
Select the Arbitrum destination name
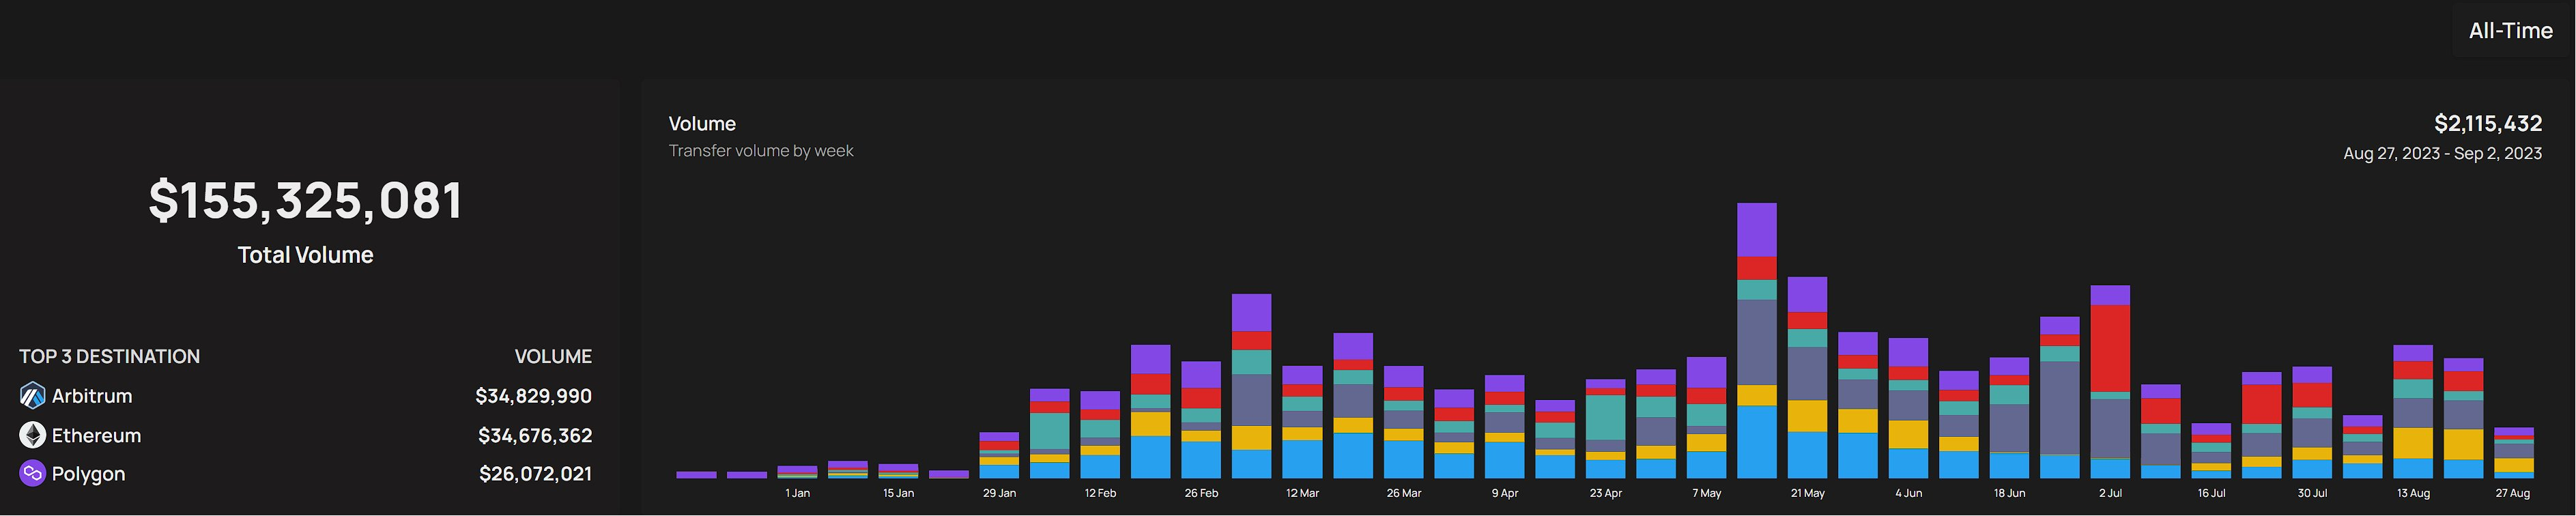92,396
